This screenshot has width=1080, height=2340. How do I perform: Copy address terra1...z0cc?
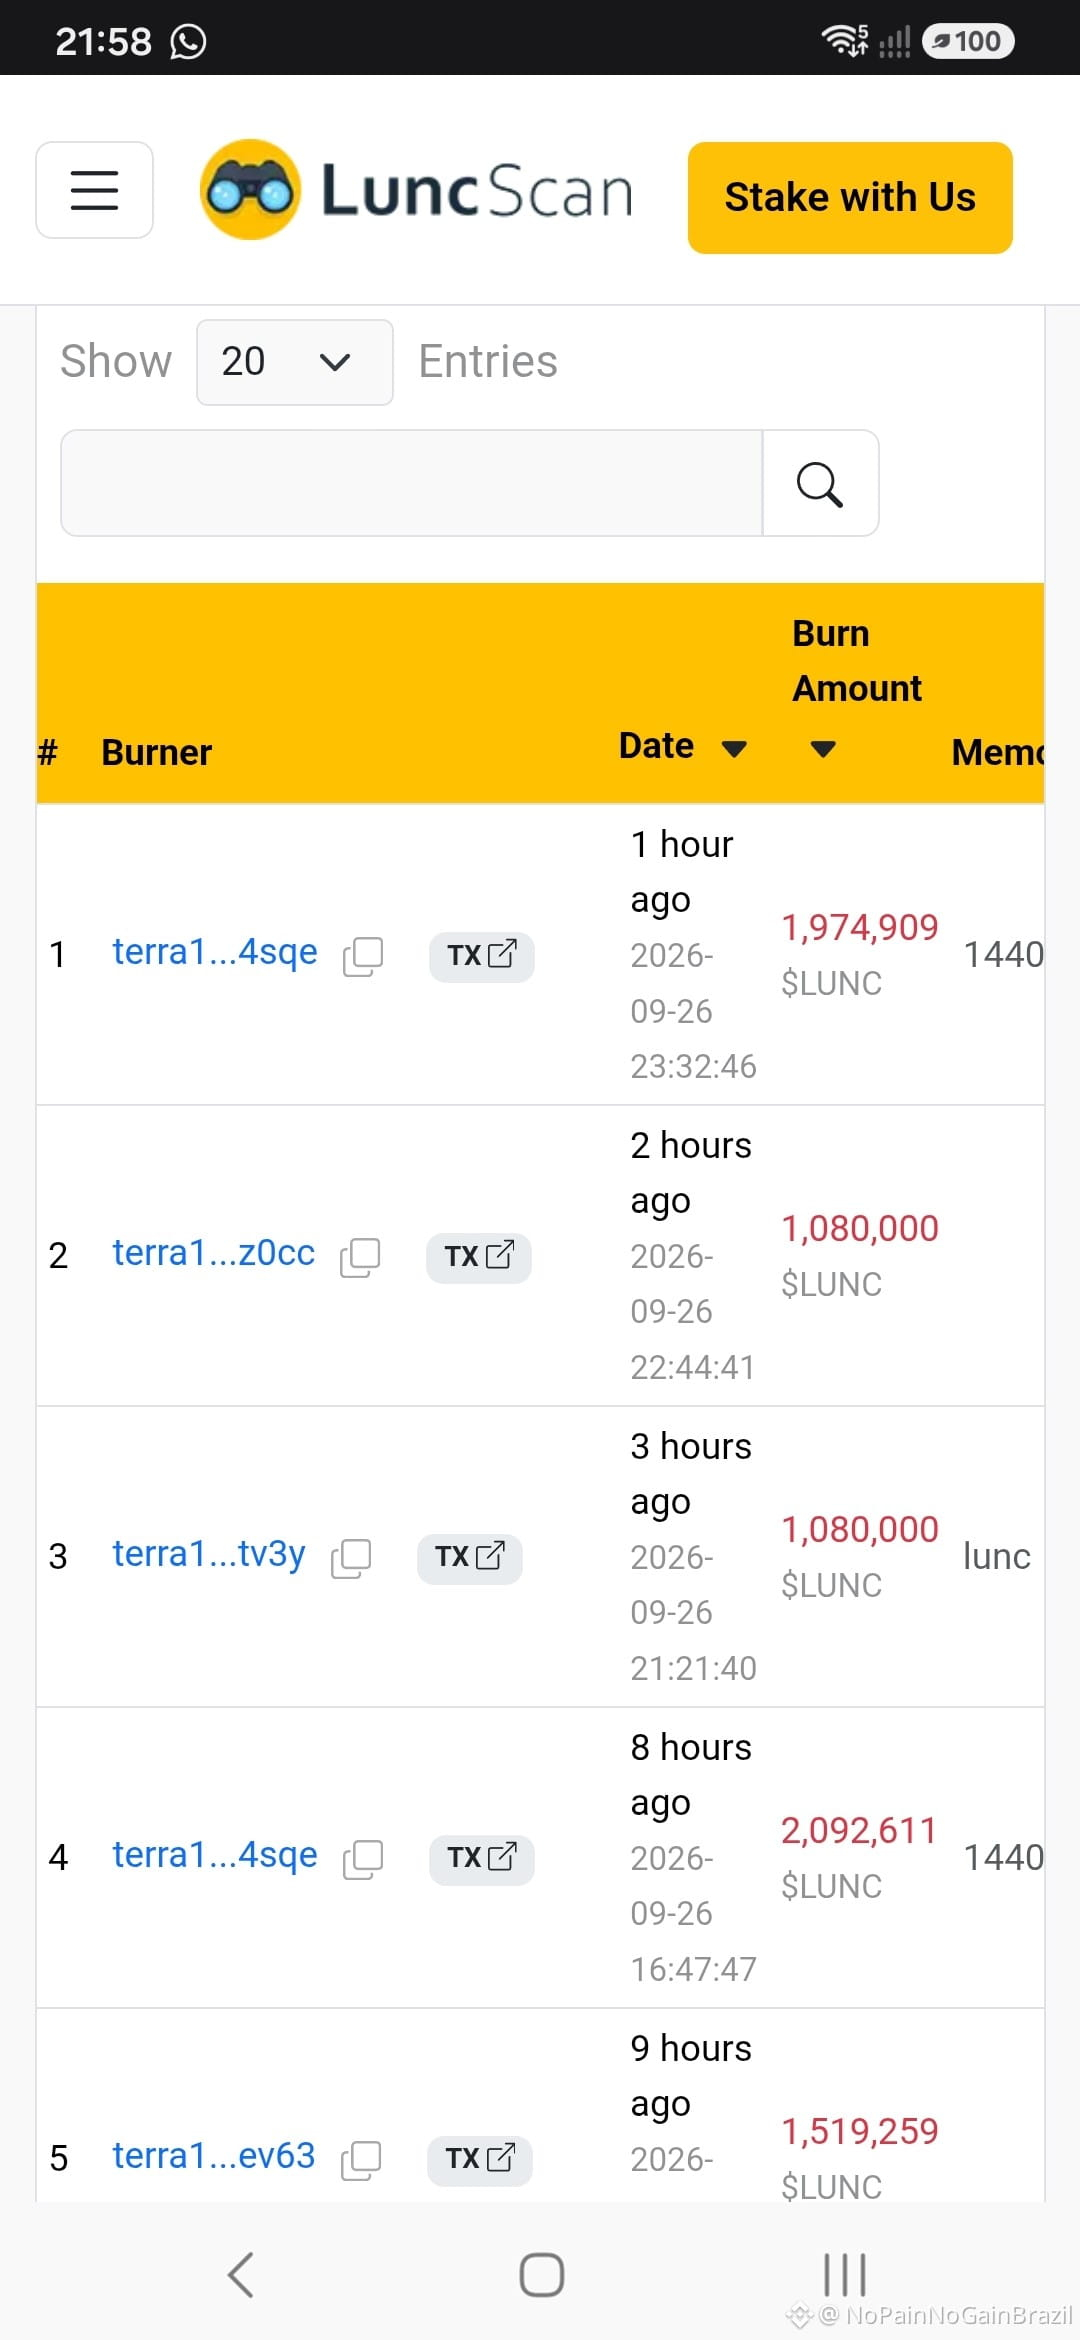pyautogui.click(x=360, y=1258)
